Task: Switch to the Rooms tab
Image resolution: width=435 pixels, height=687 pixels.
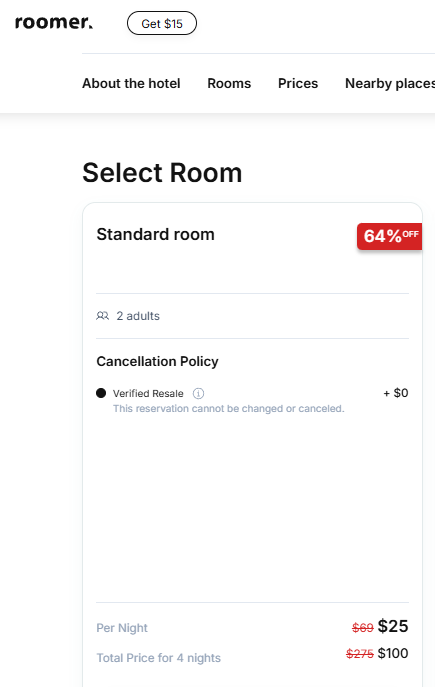Action: pos(229,83)
